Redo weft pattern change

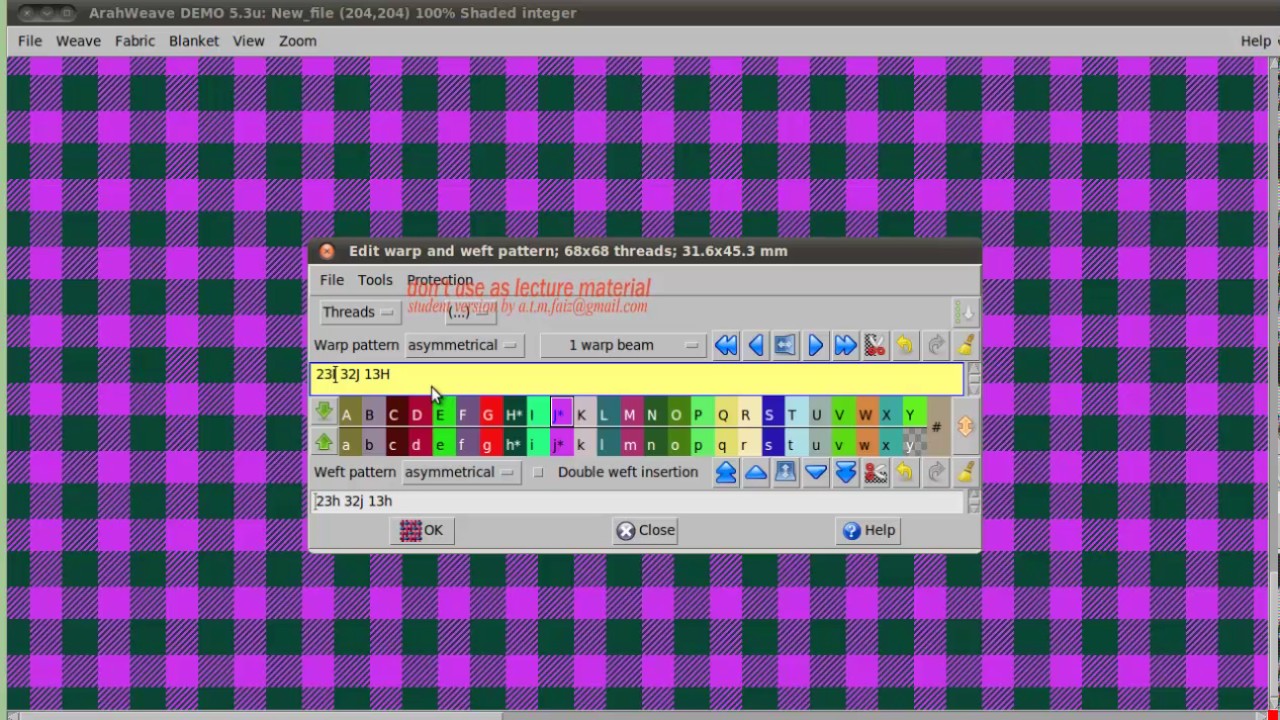click(936, 472)
